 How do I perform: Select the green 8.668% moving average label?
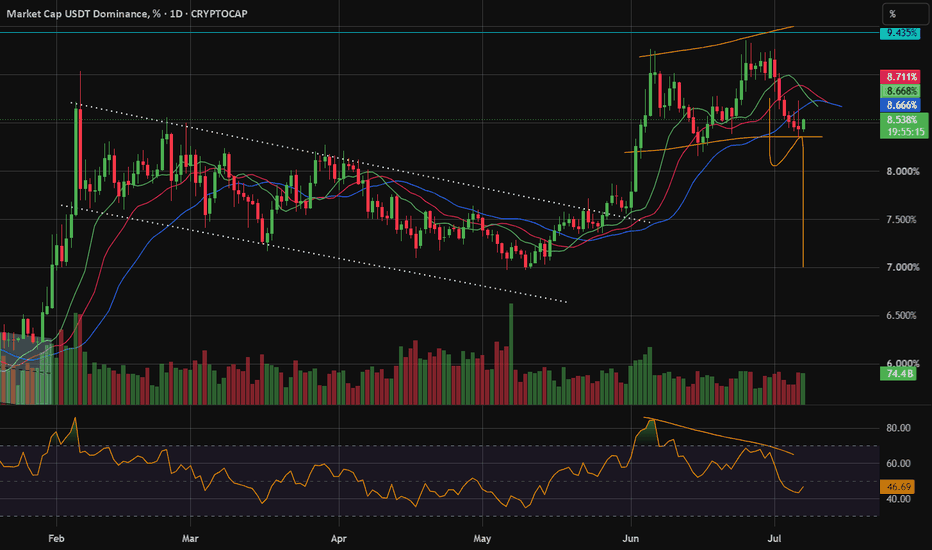coord(900,91)
